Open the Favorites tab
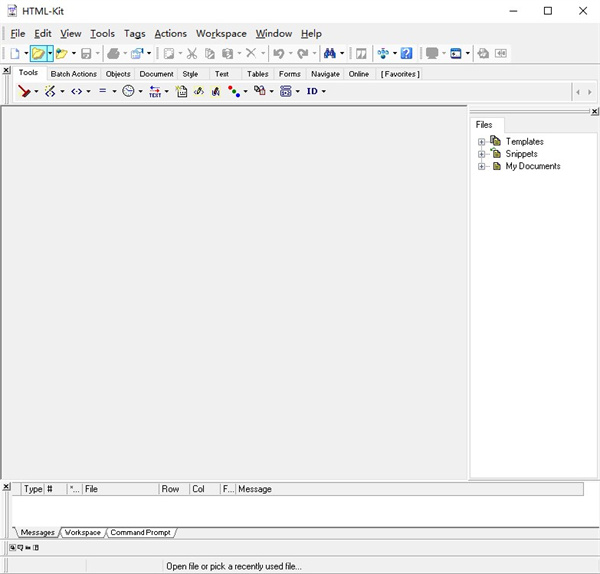The width and height of the screenshot is (600, 574). pos(400,74)
